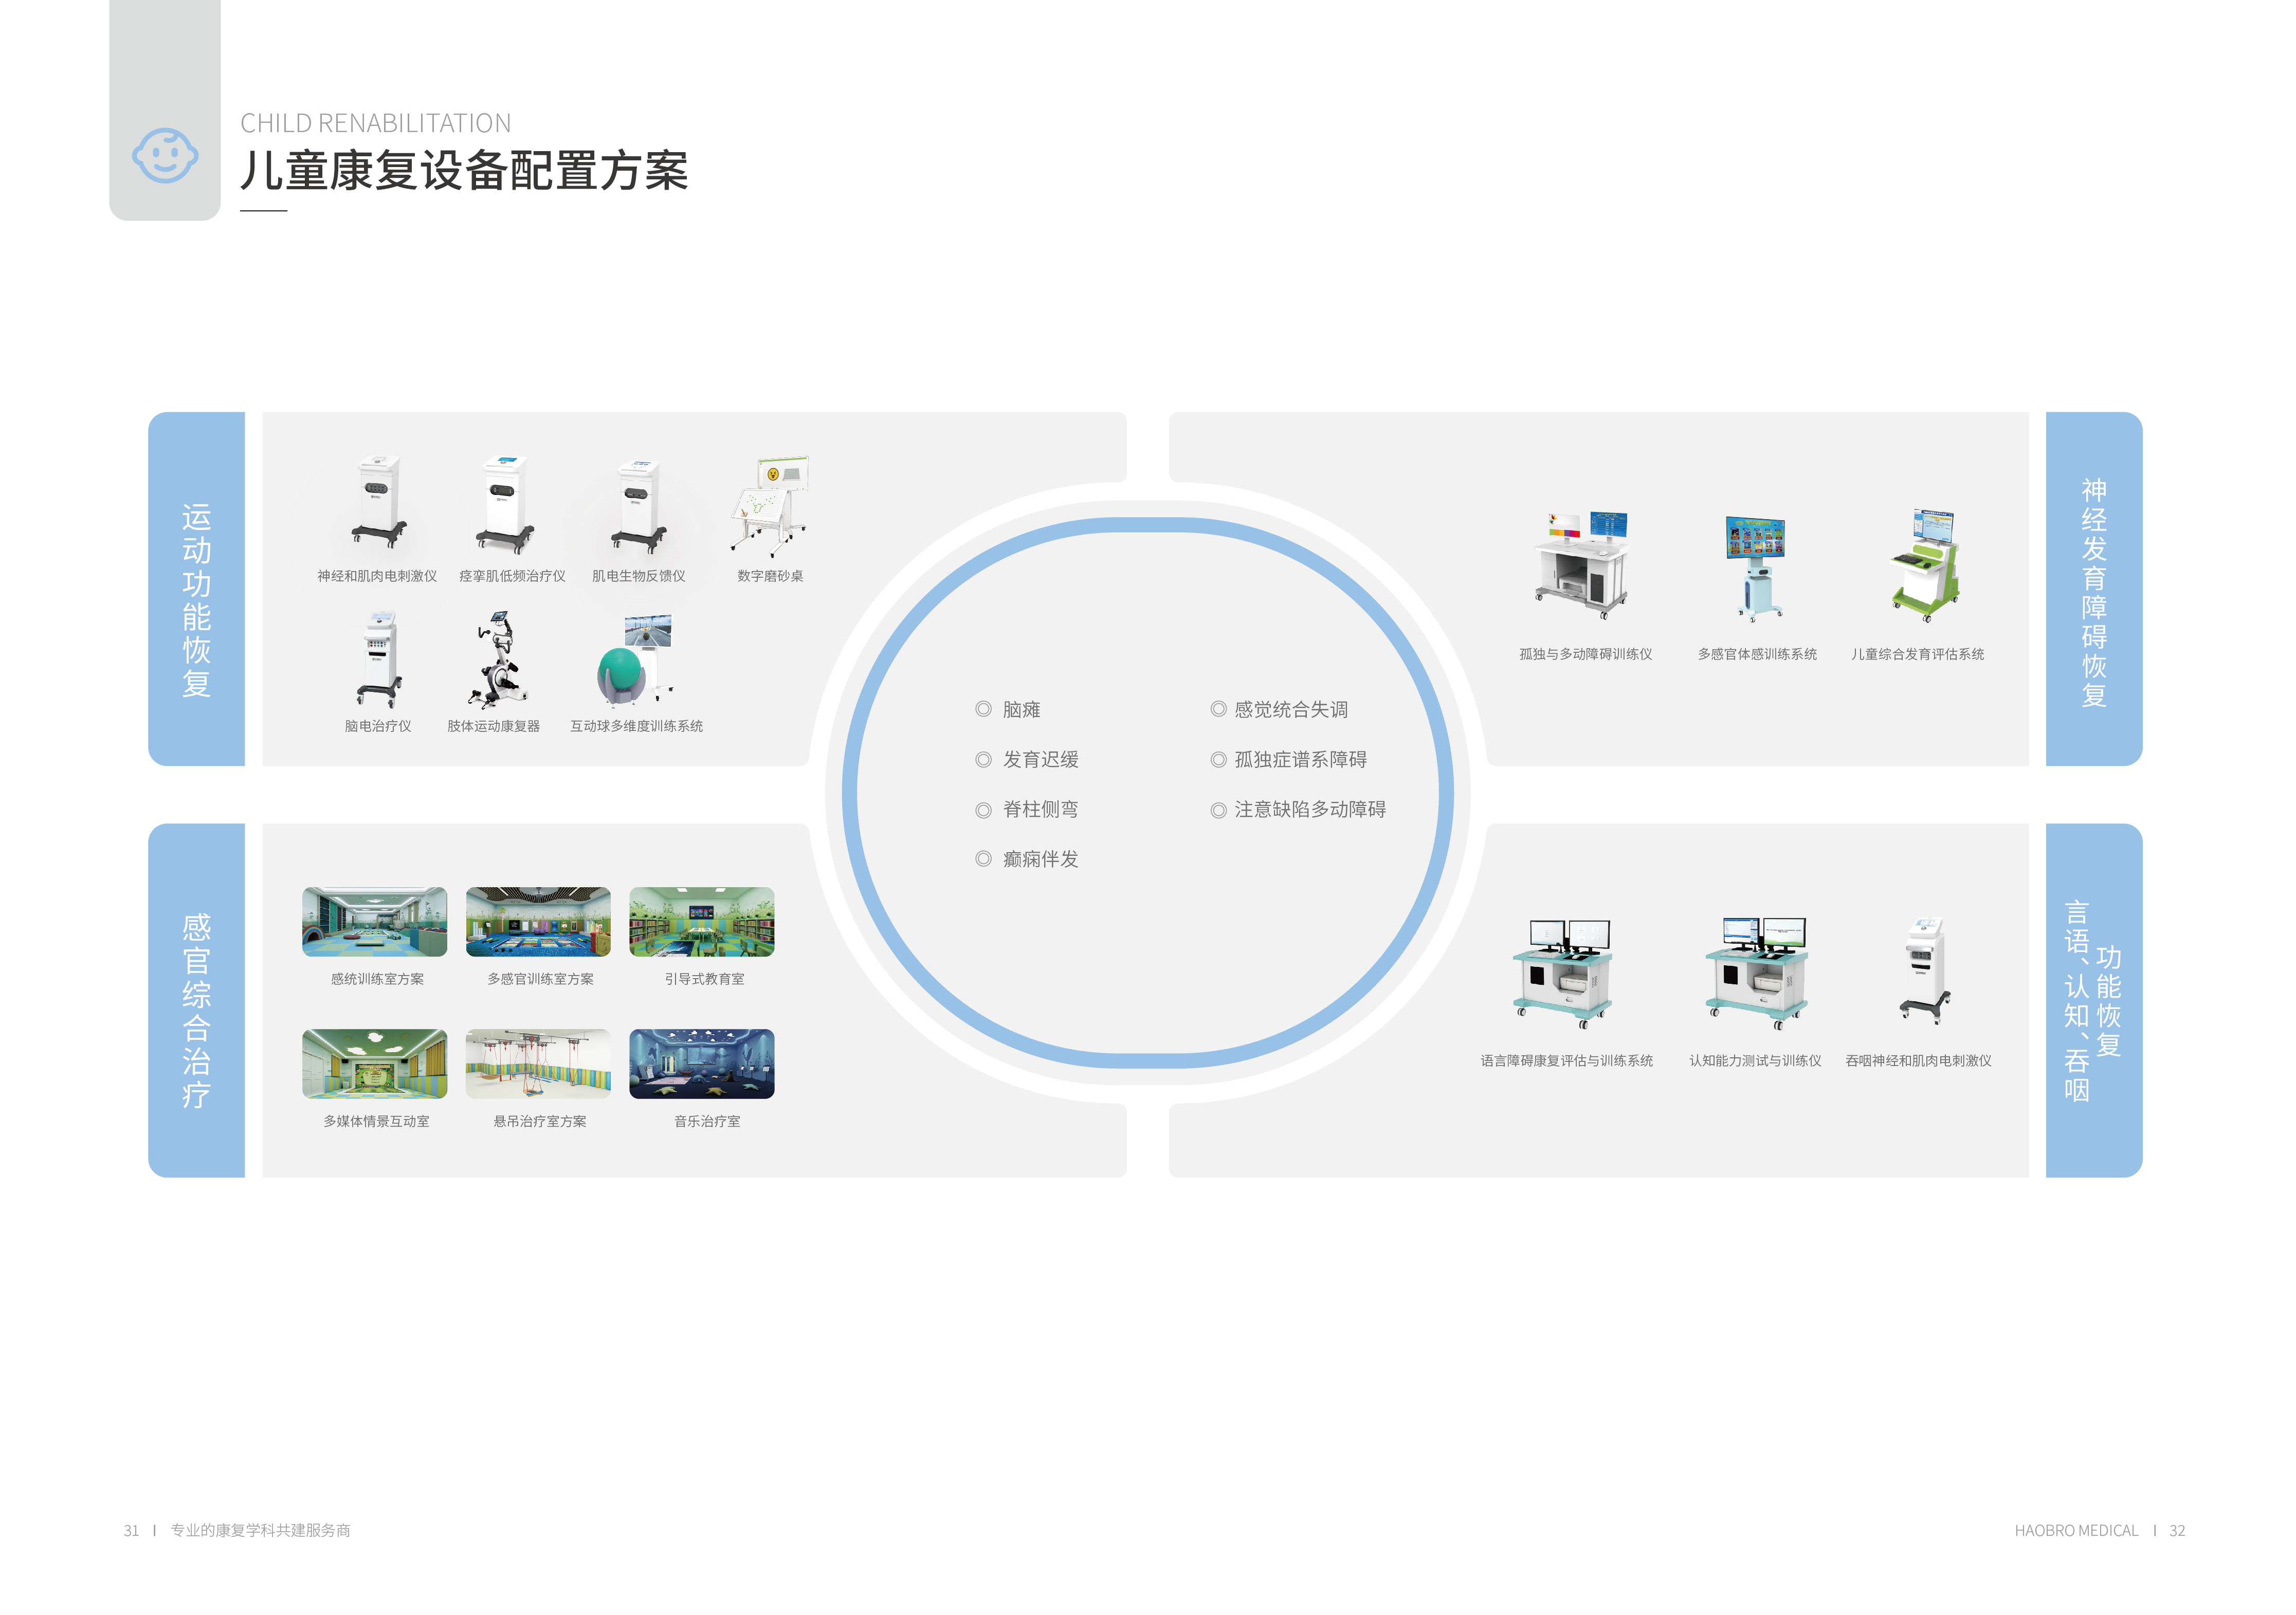Open the 音乐治疗室 room photo
The height and width of the screenshot is (1615, 2296).
point(702,1063)
